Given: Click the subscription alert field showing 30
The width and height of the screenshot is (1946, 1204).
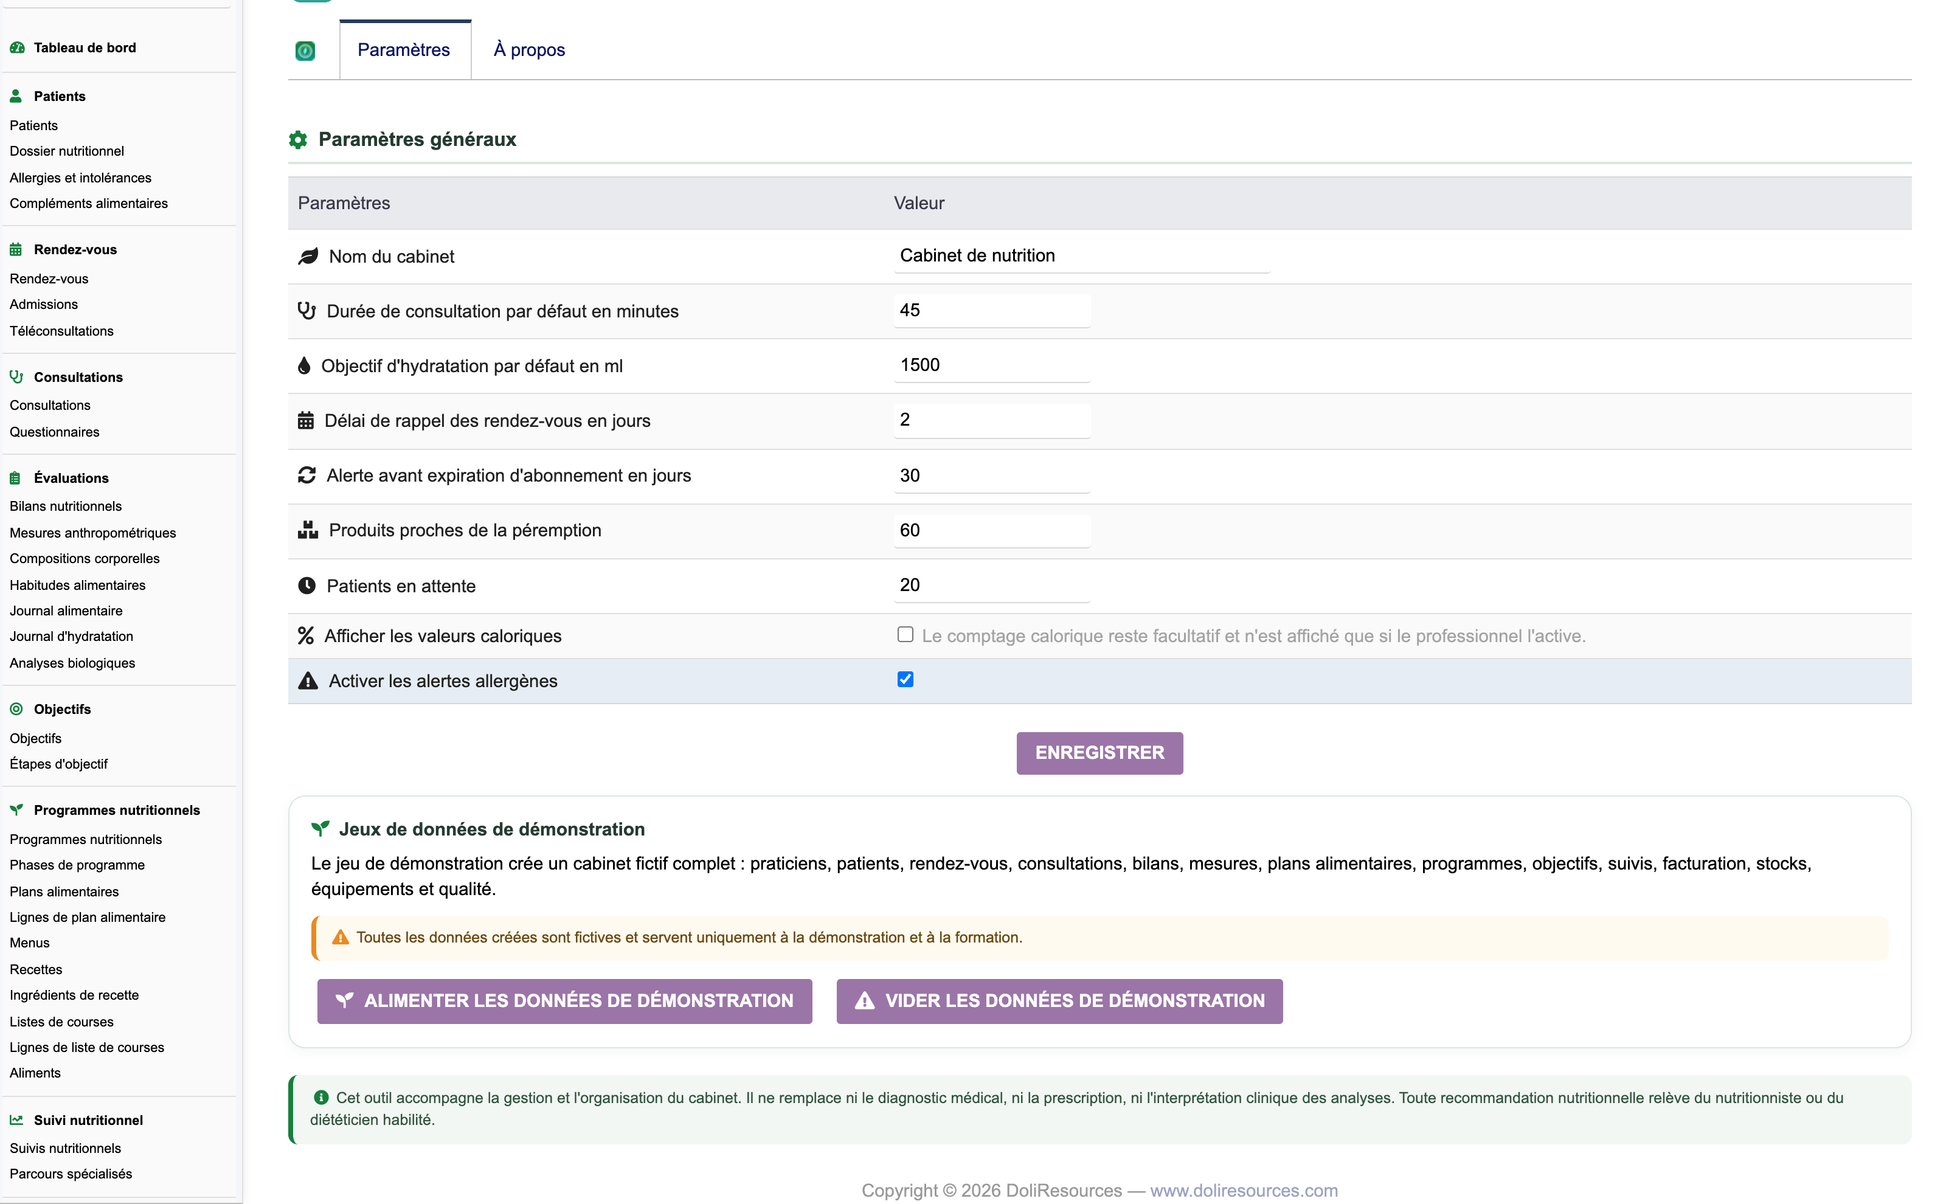Looking at the screenshot, I should point(991,476).
